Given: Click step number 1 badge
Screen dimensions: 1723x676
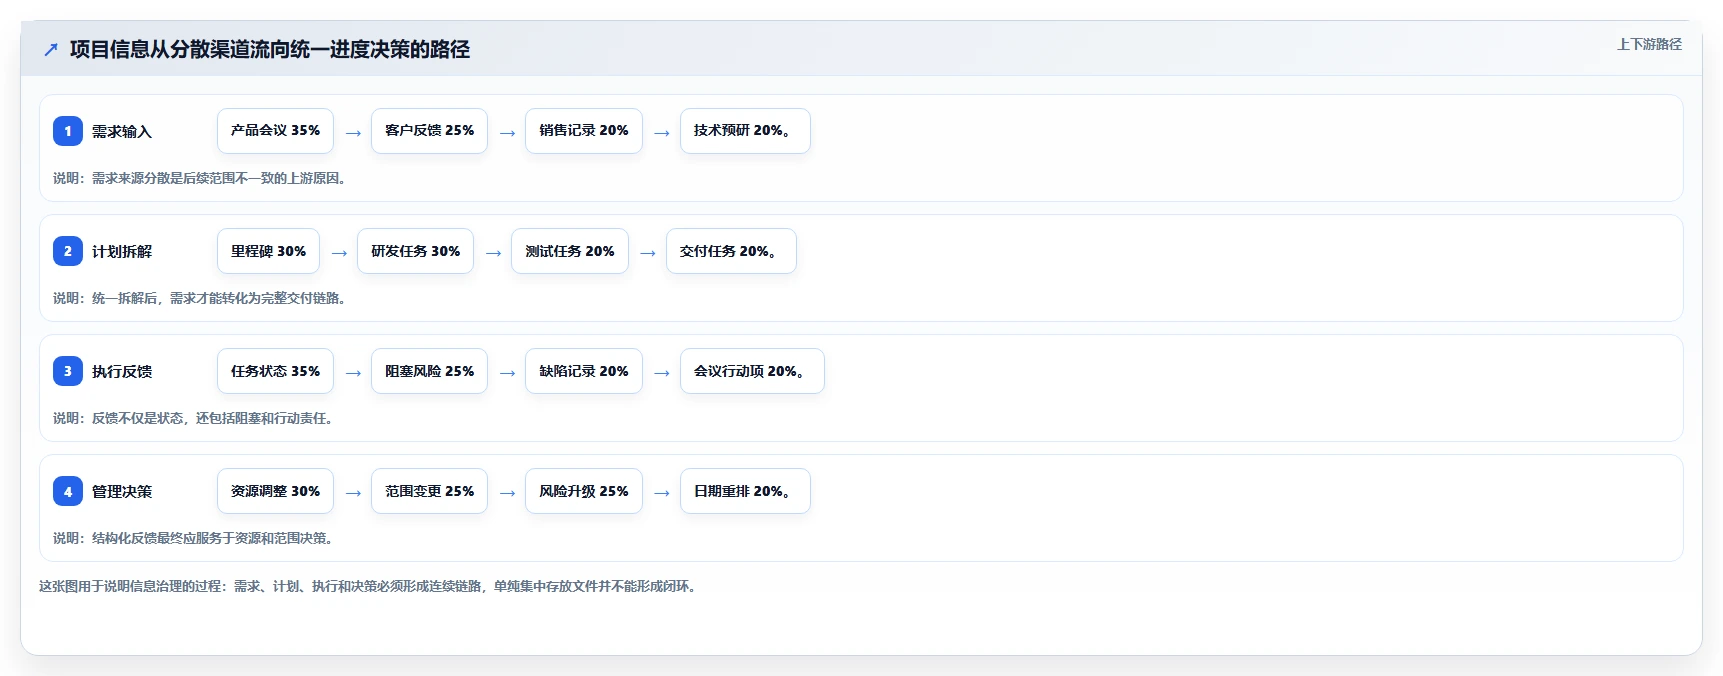Looking at the screenshot, I should click(x=68, y=131).
